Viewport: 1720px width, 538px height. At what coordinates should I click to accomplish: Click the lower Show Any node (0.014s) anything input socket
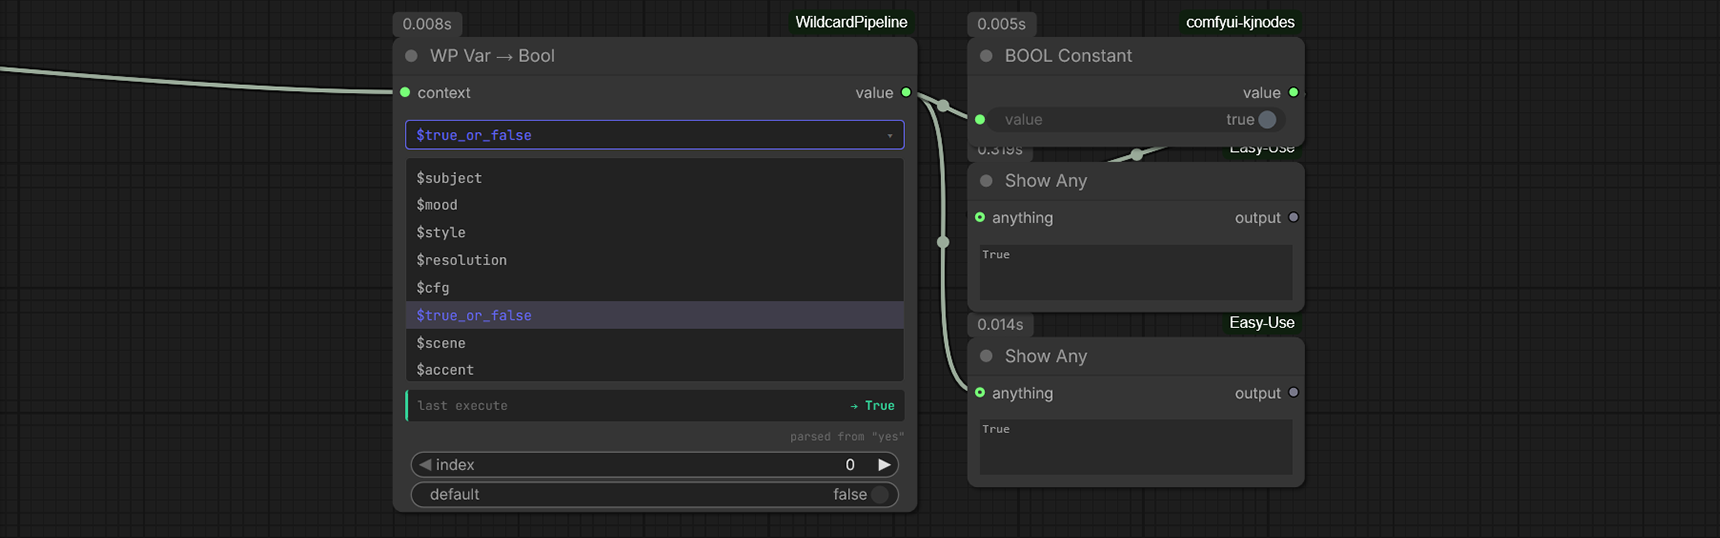(980, 393)
